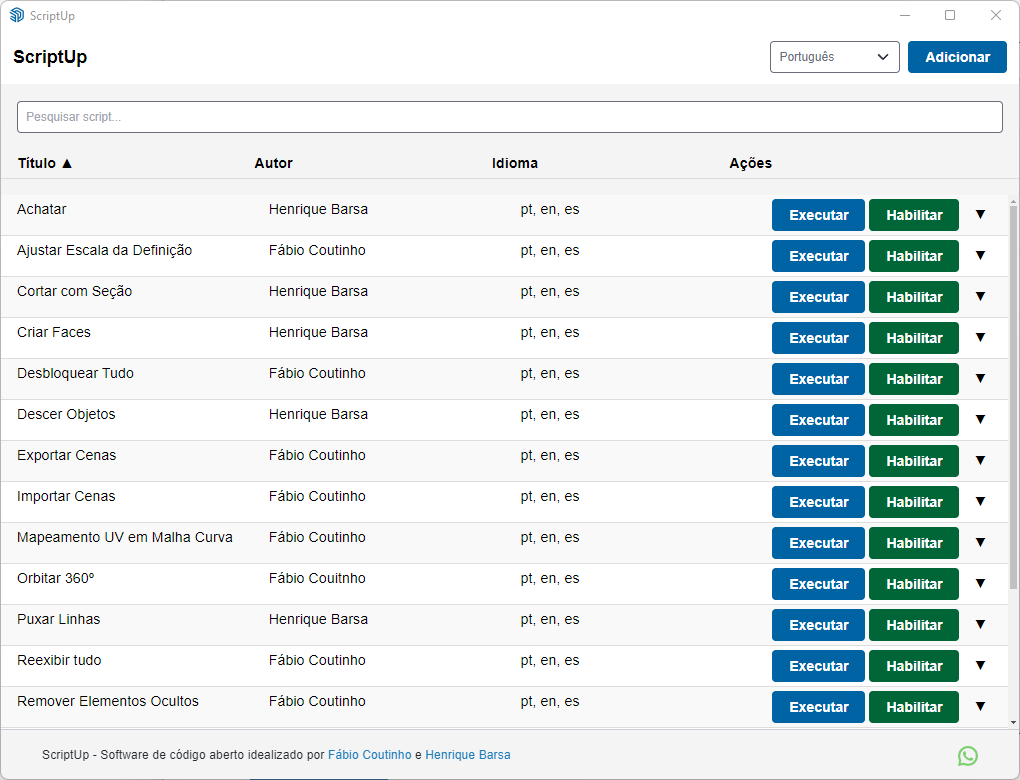The width and height of the screenshot is (1020, 780).
Task: Execute the Achatar script
Action: pyautogui.click(x=818, y=215)
